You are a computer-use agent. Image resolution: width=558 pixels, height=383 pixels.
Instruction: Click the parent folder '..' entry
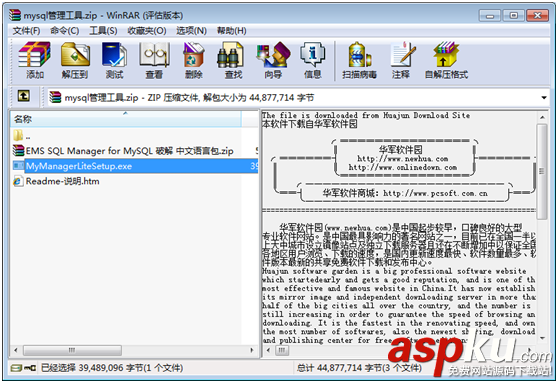click(x=22, y=136)
